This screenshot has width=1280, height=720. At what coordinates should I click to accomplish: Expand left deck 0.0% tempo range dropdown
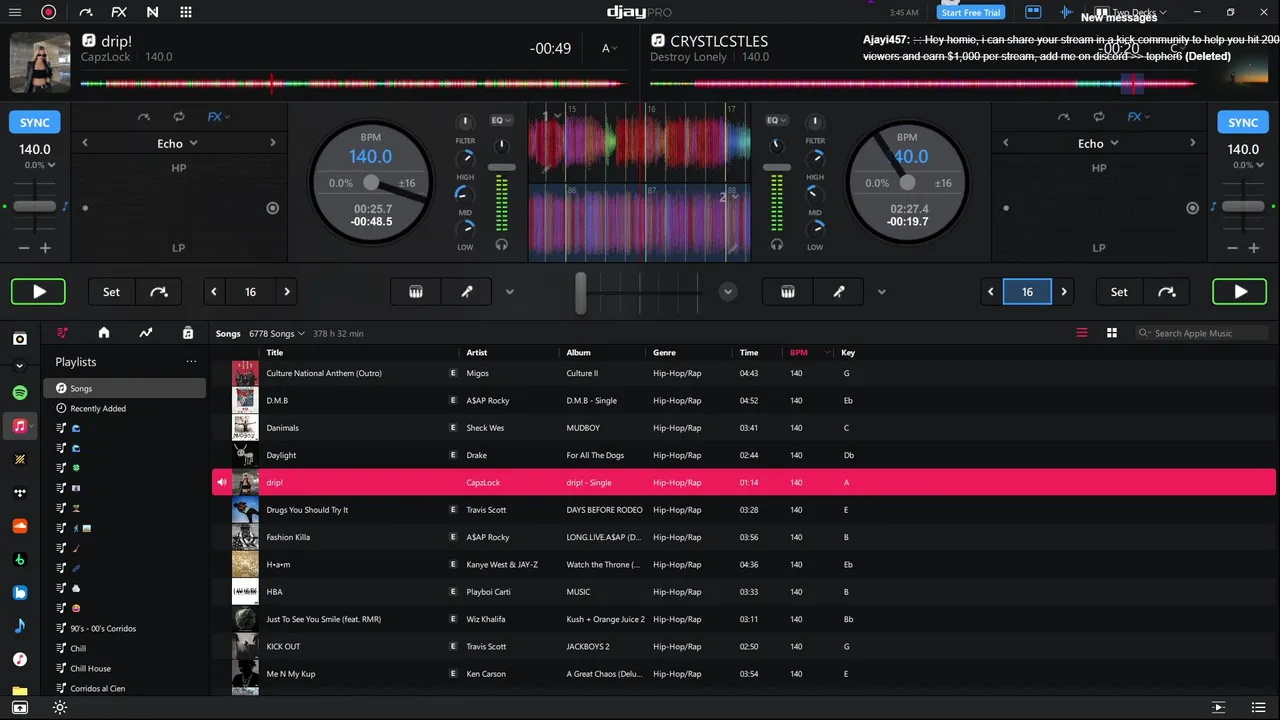pyautogui.click(x=39, y=165)
